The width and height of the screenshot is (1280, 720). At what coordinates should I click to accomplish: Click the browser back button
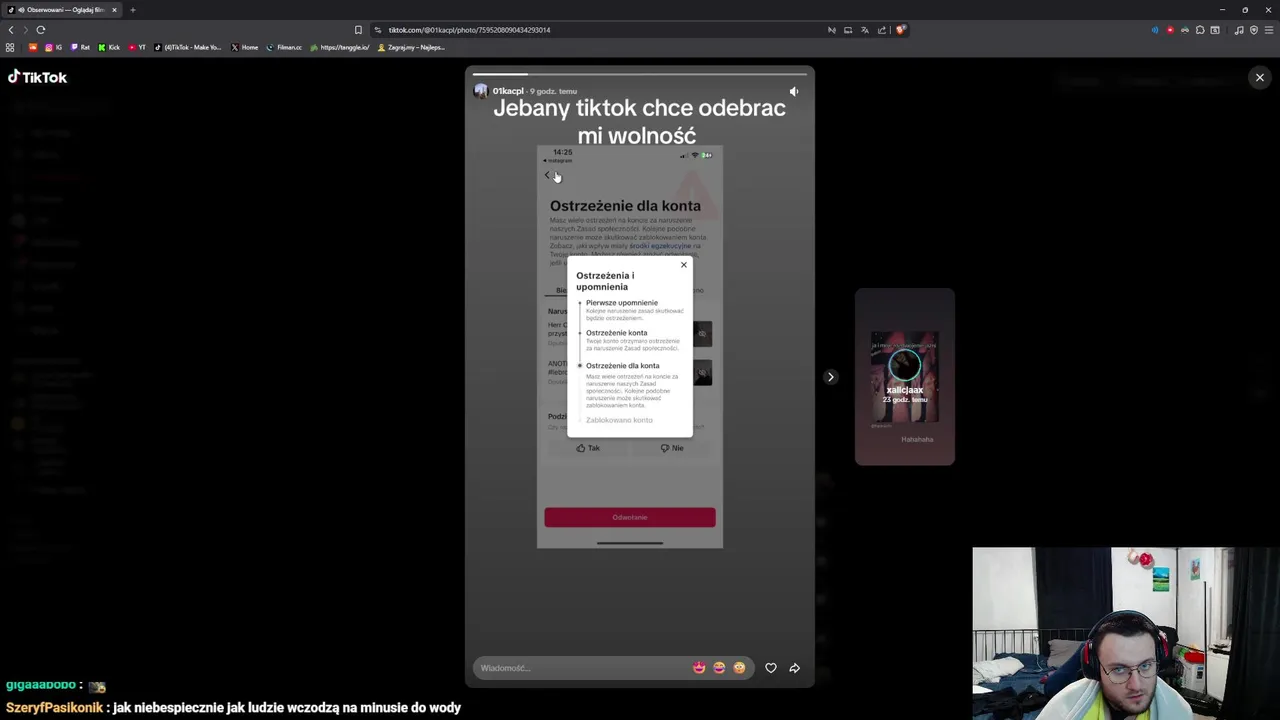point(11,30)
